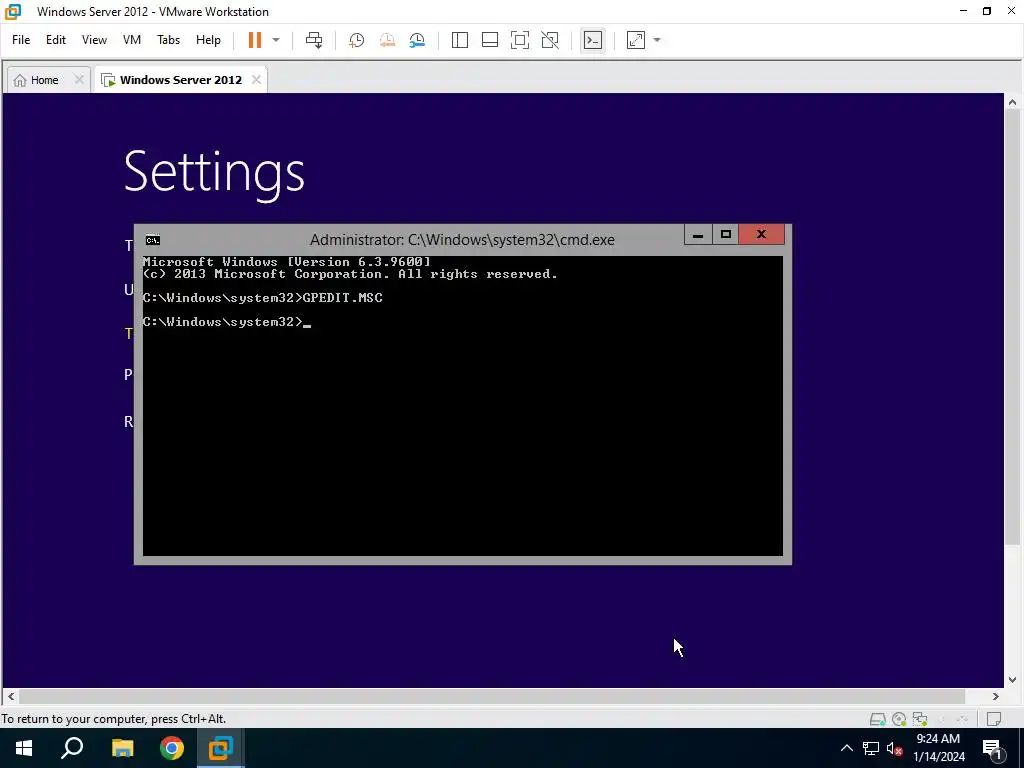This screenshot has width=1024, height=768.
Task: Click the vertical scrollbar thumb of the VM view
Action: tap(1012, 327)
